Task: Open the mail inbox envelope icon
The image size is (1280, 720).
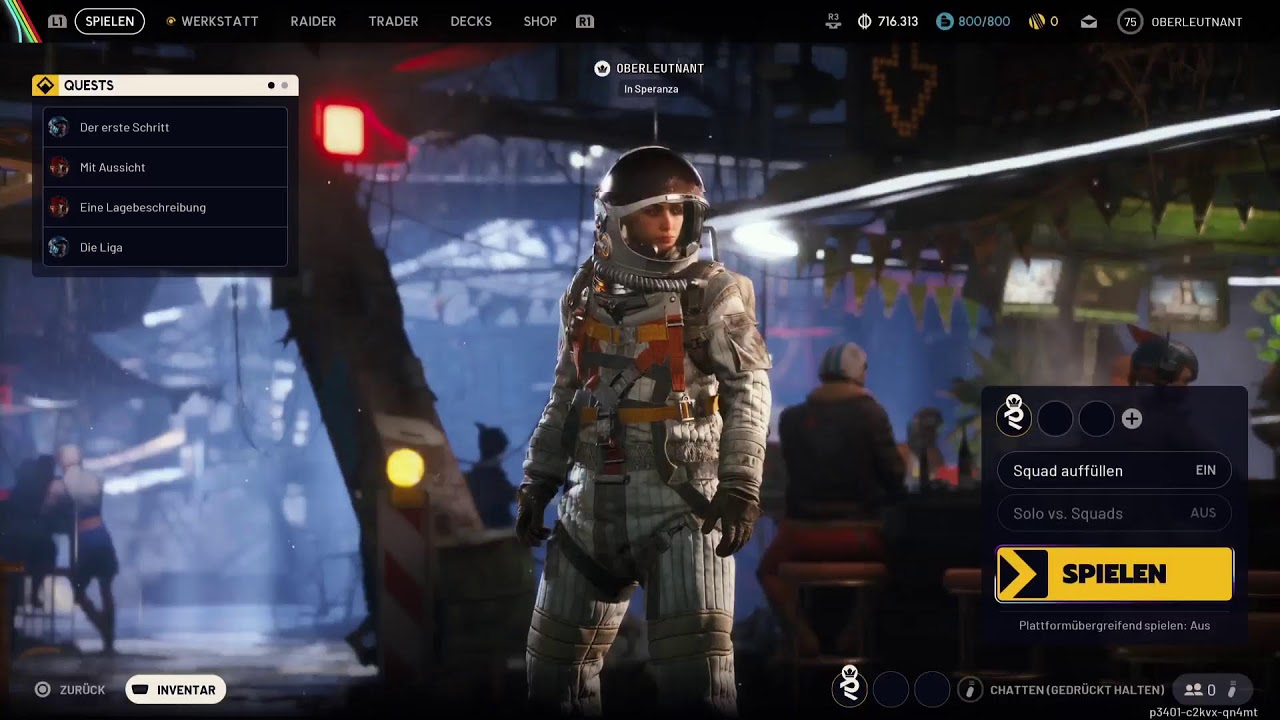Action: coord(1089,21)
